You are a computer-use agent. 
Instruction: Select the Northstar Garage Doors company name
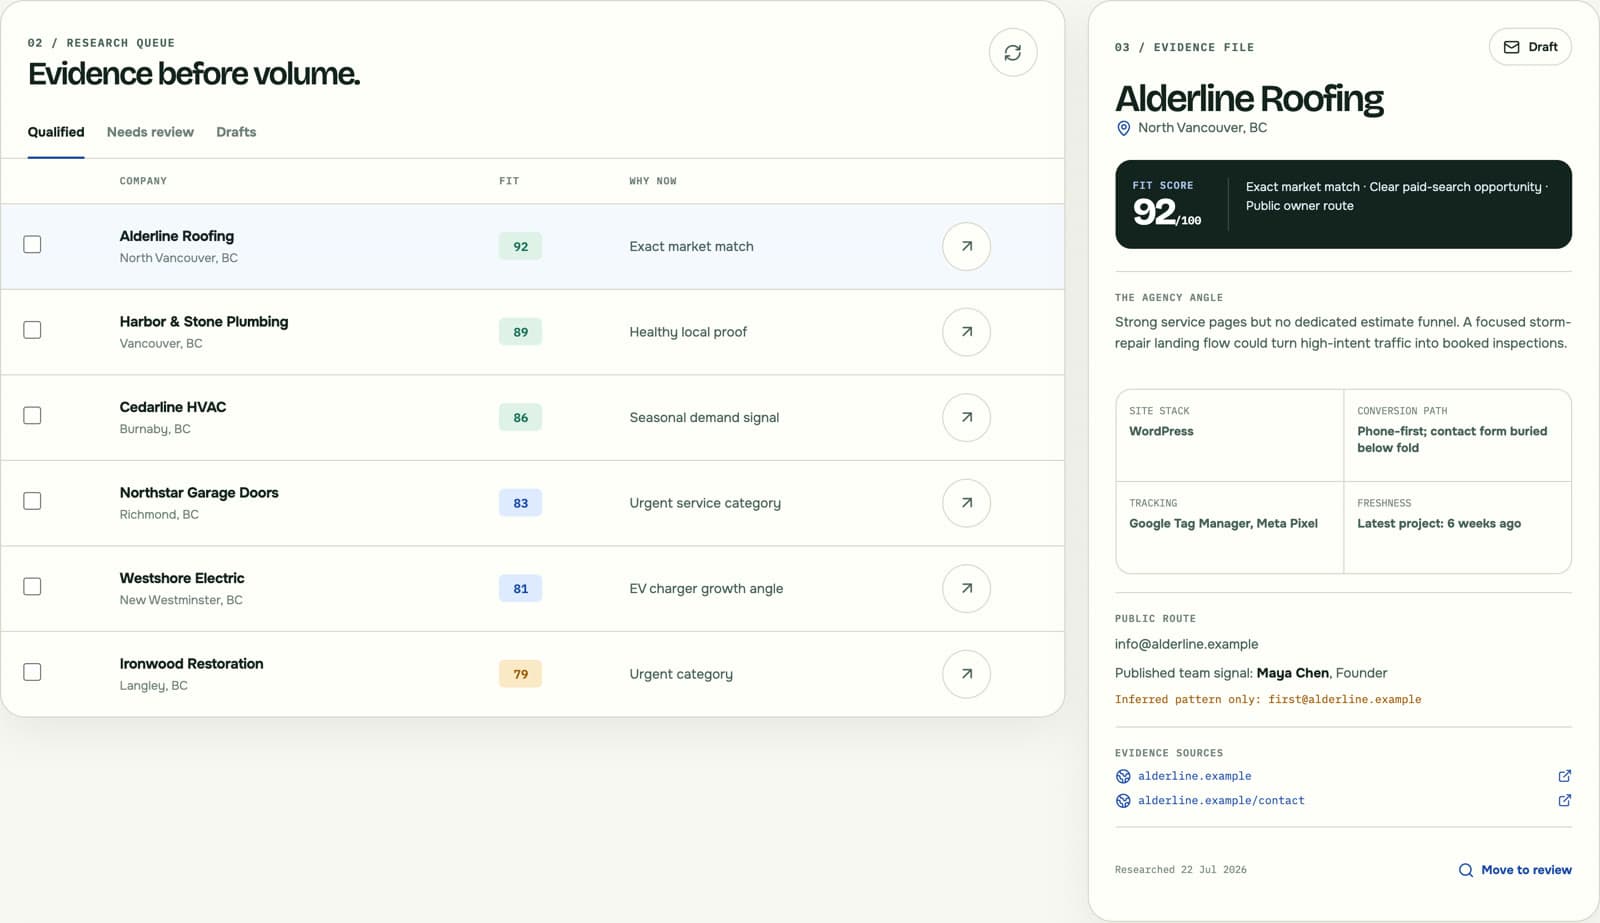tap(199, 492)
